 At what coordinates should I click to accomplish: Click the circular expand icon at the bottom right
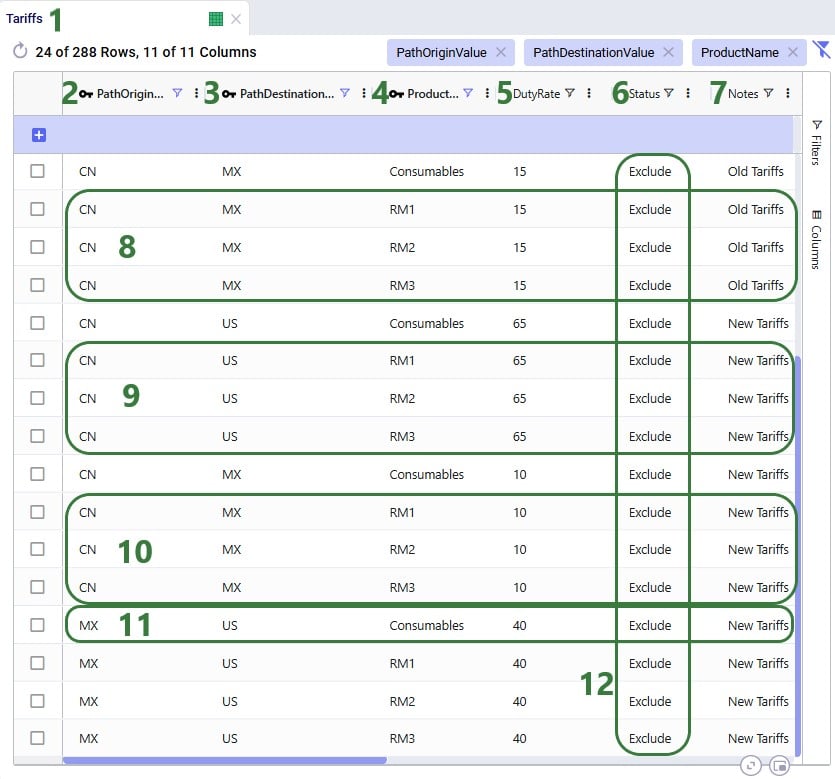pos(750,766)
